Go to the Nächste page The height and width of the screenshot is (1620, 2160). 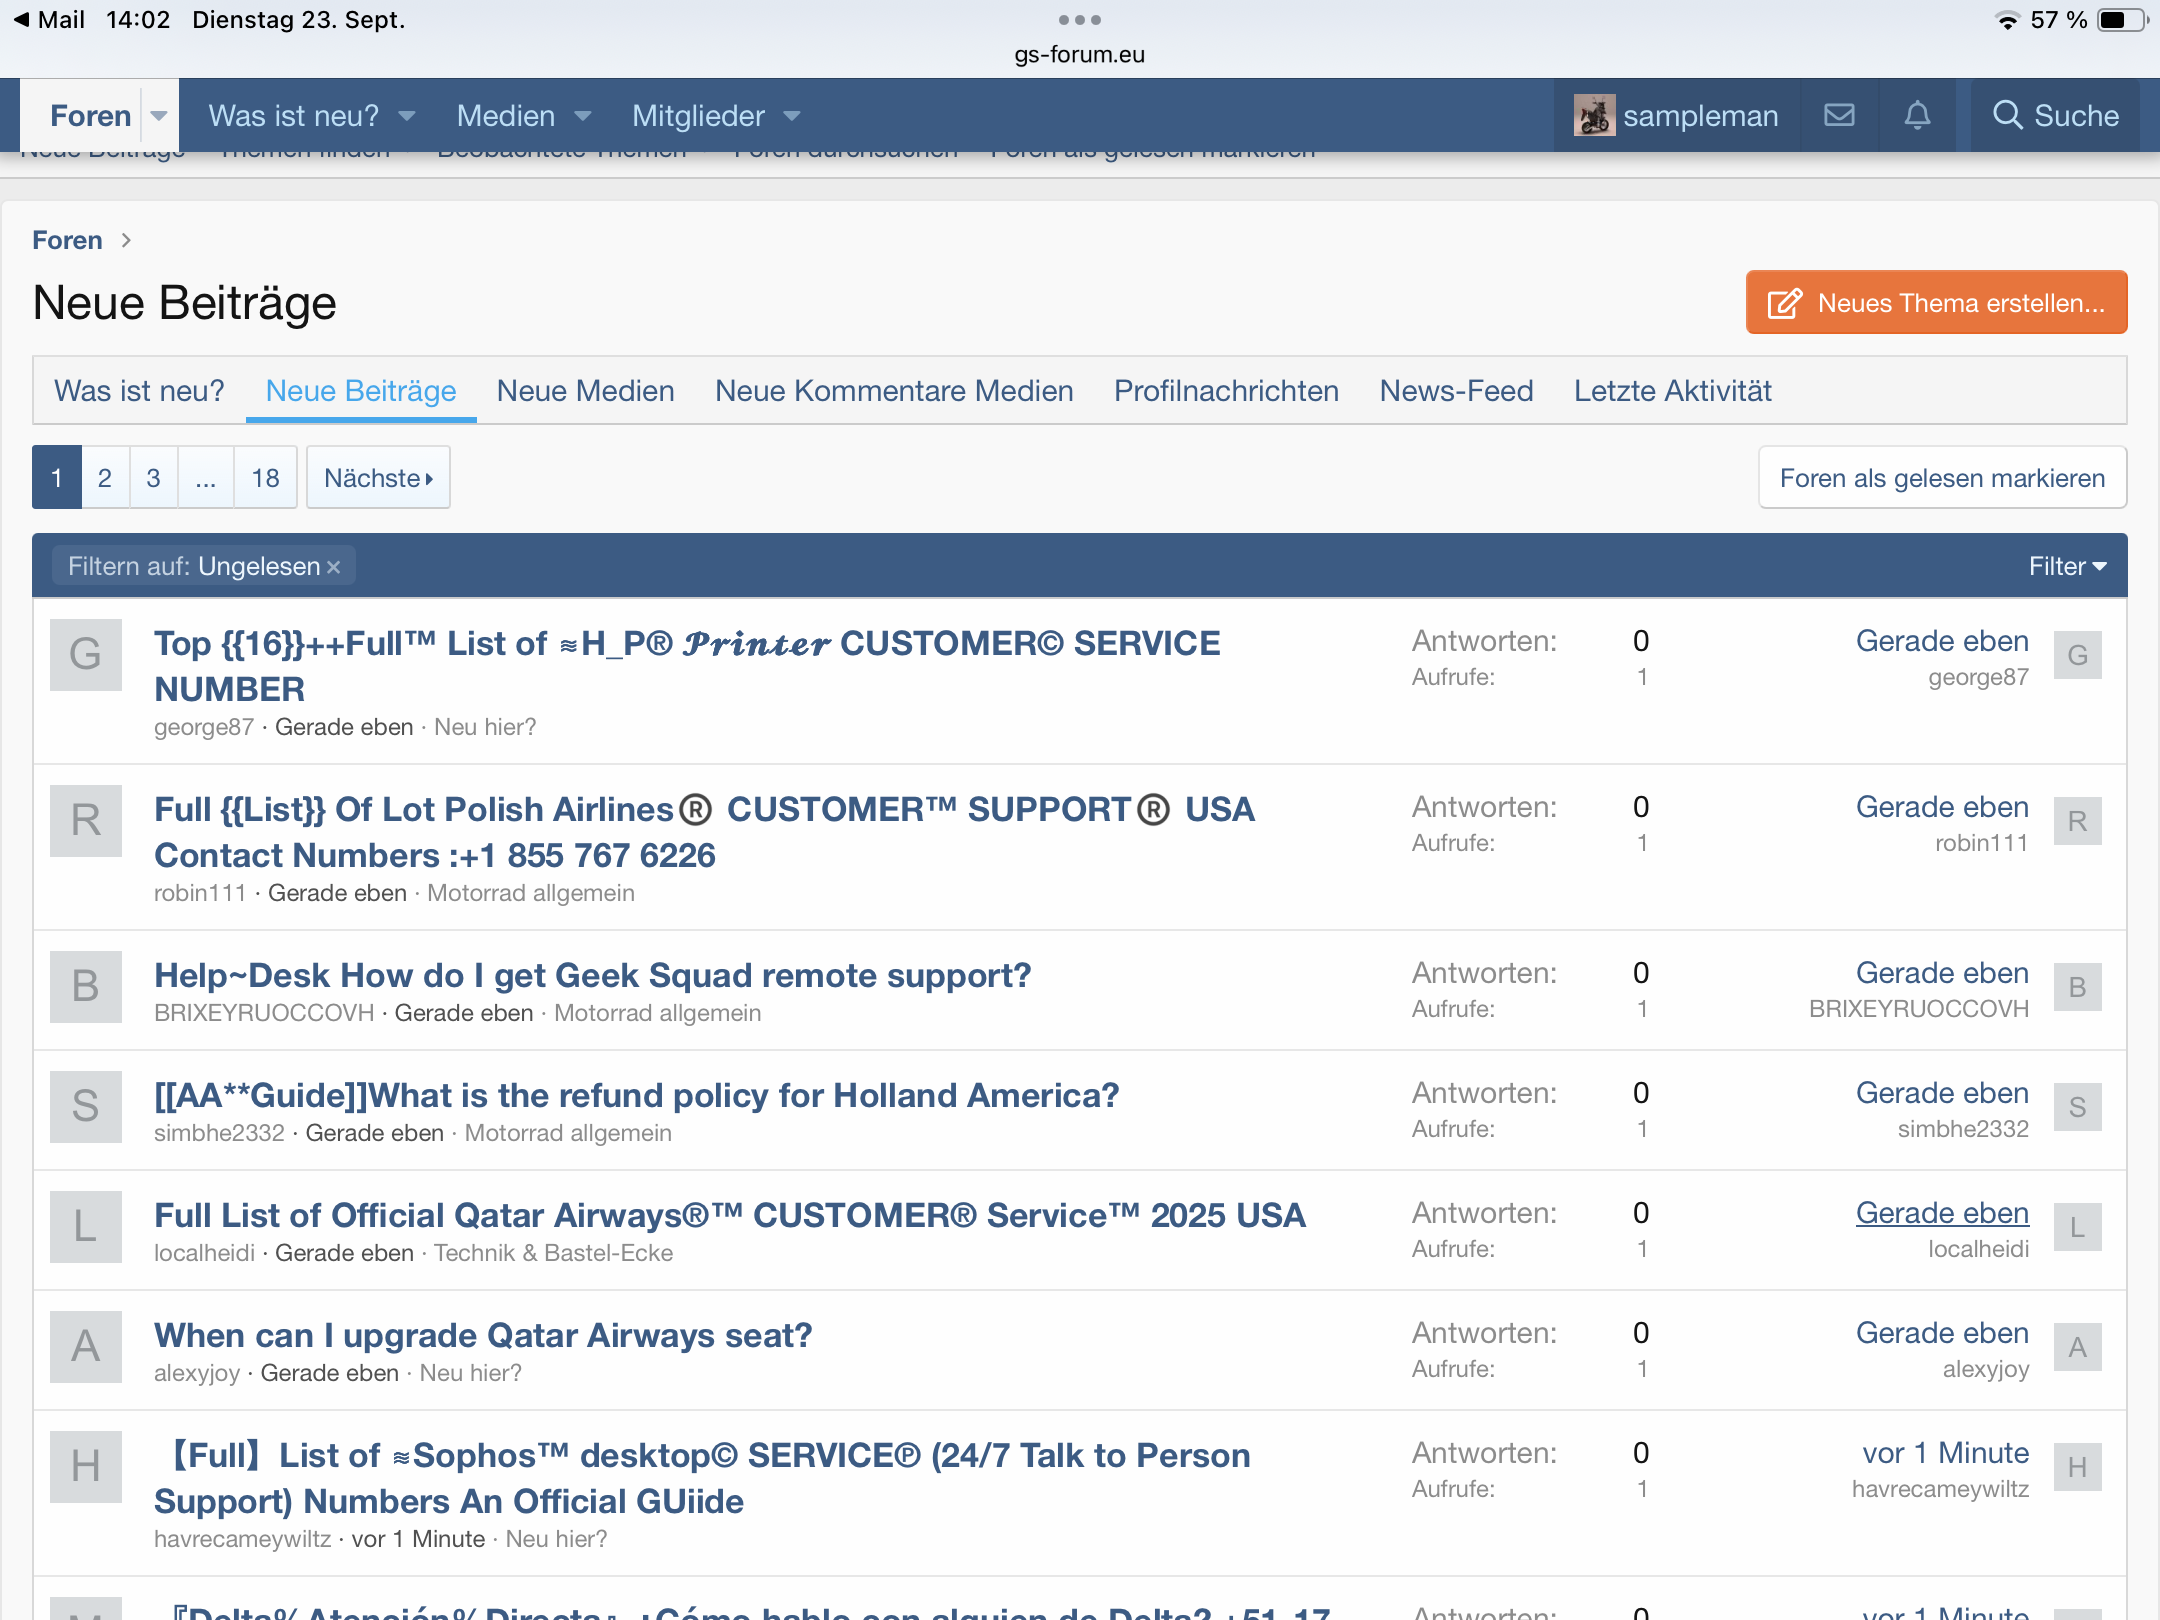(378, 478)
